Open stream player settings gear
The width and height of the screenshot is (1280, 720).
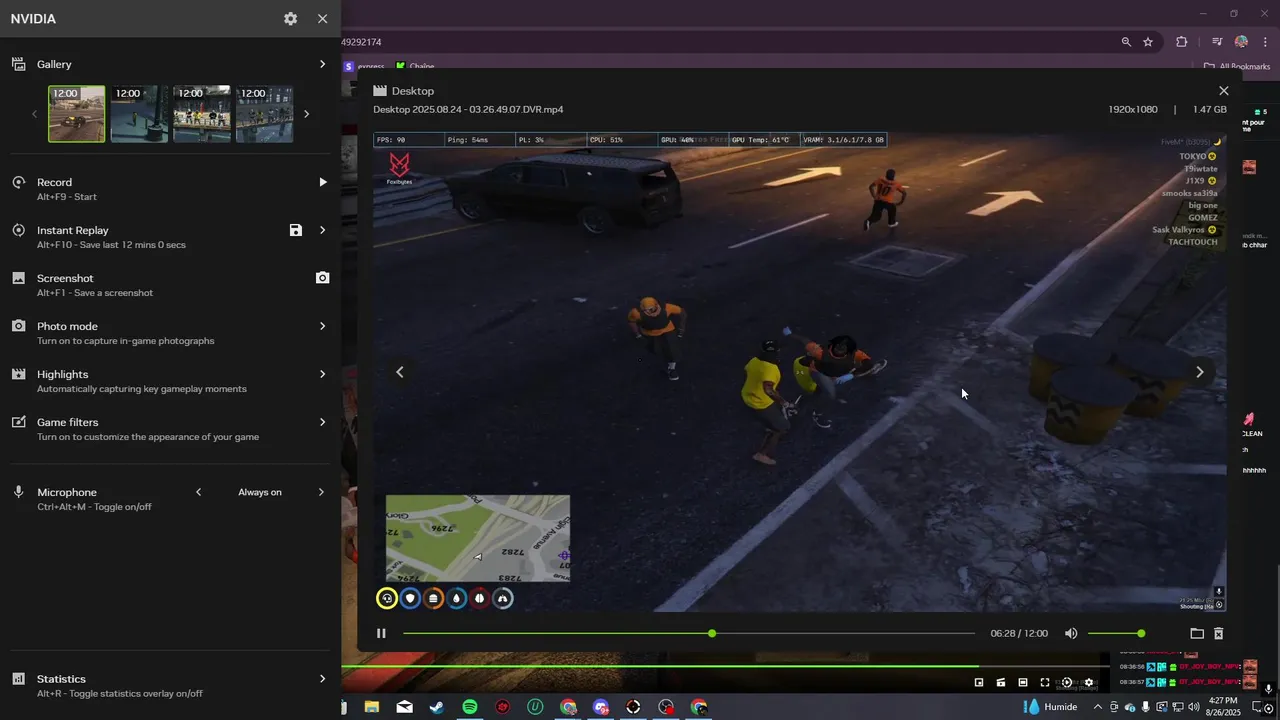point(1089,682)
